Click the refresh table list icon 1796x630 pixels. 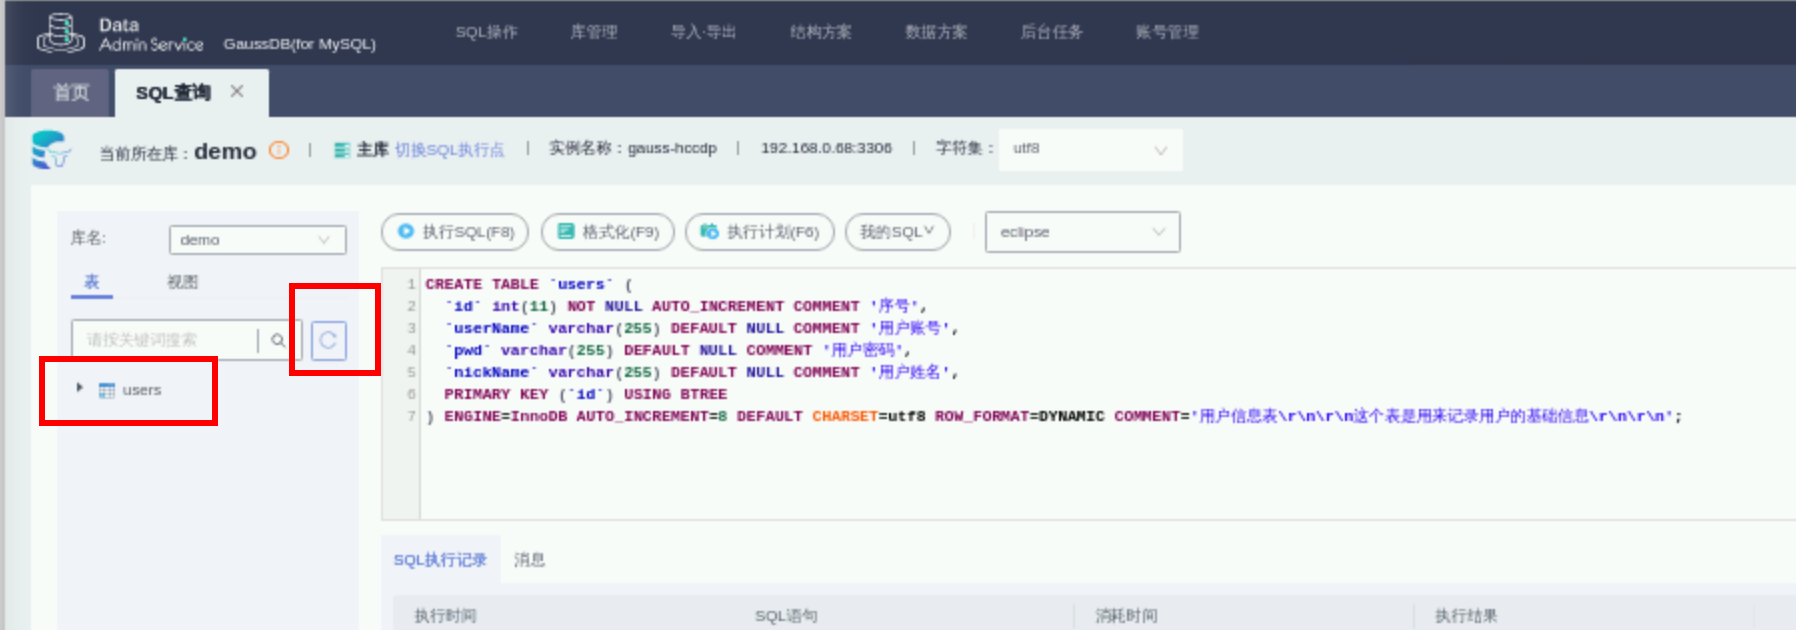pos(328,341)
